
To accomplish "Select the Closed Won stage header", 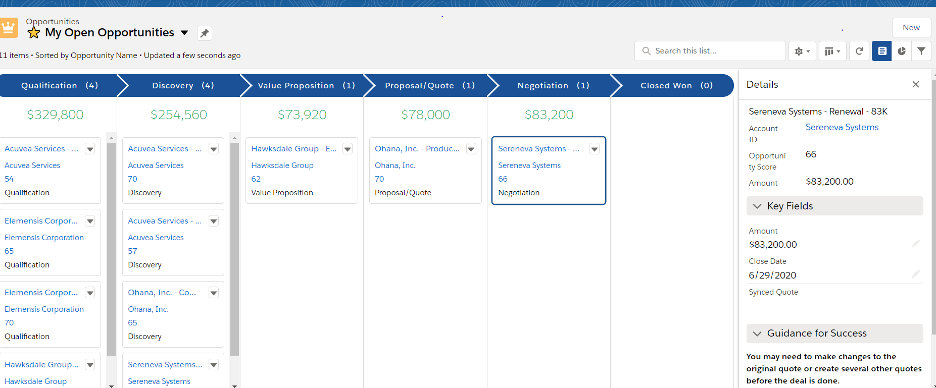I will pyautogui.click(x=676, y=85).
